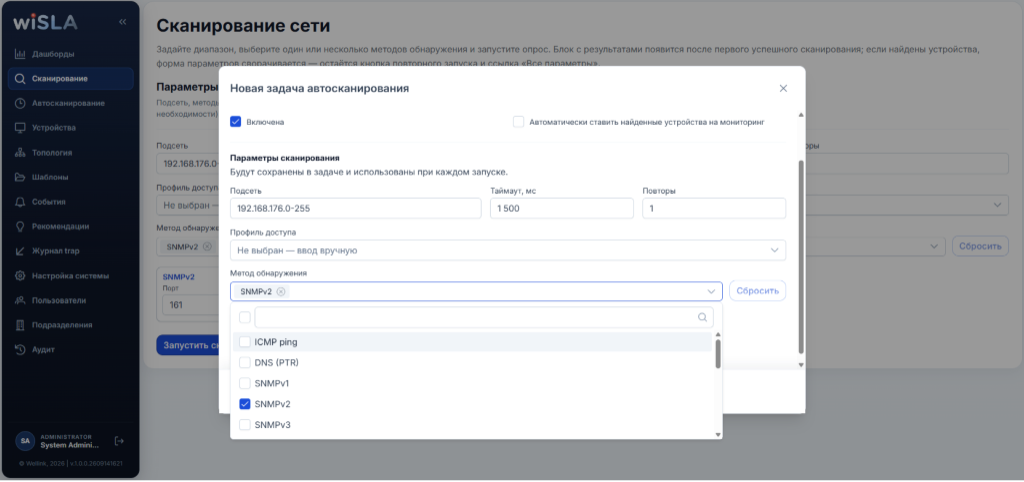
Task: Open Аудит menu item
Action: pyautogui.click(x=71, y=349)
